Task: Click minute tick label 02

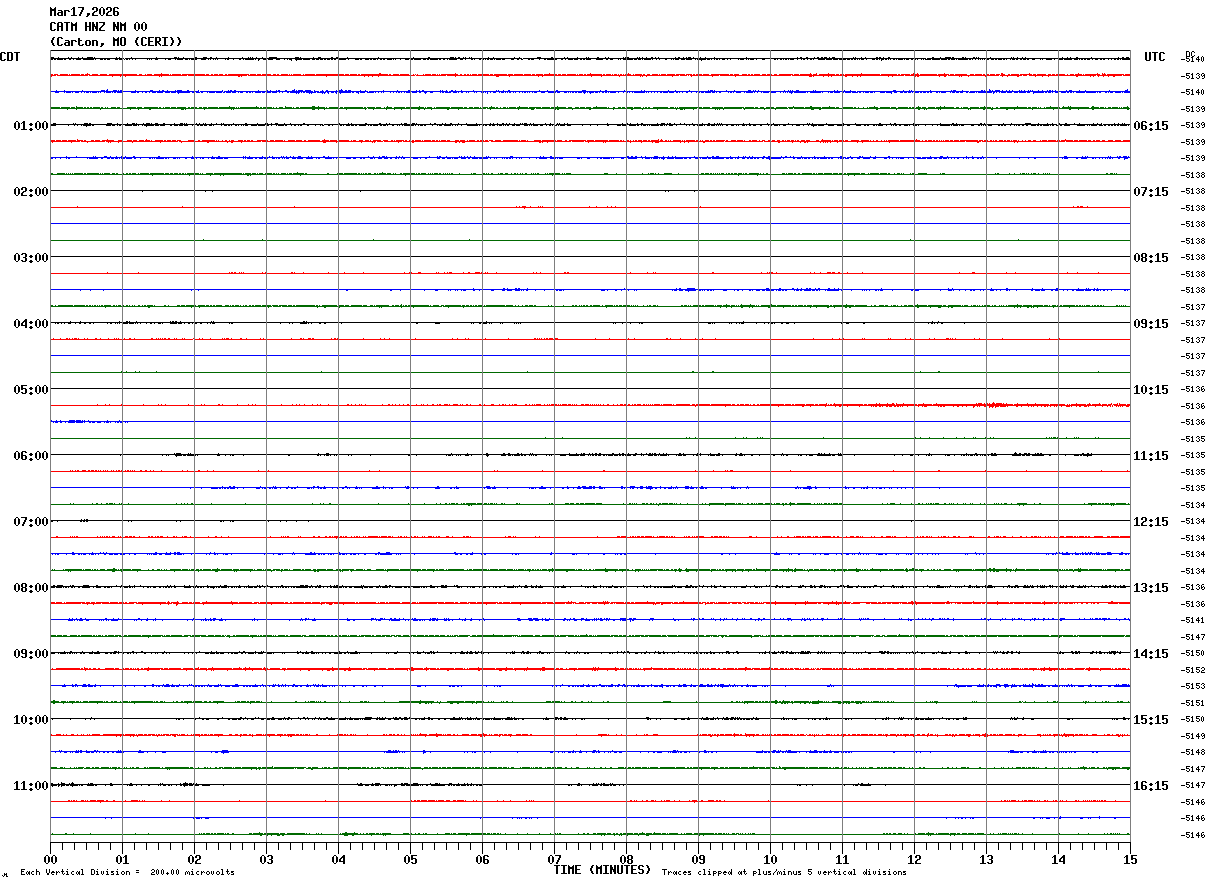Action: (x=194, y=859)
